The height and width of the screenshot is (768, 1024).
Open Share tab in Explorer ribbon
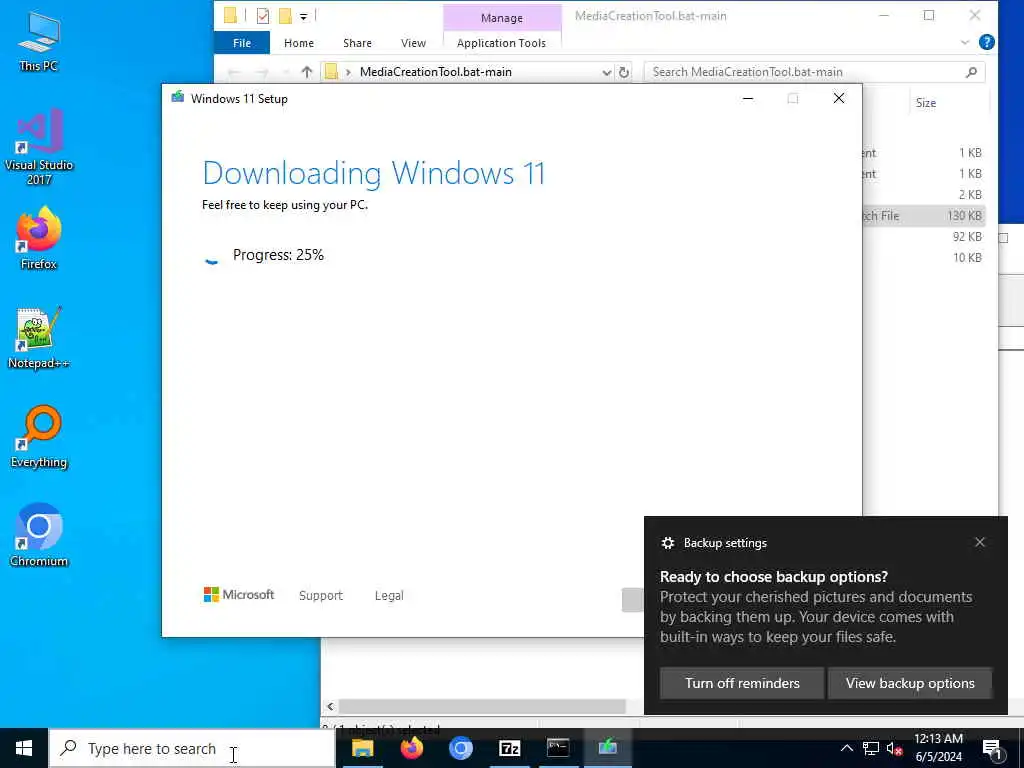pyautogui.click(x=357, y=43)
